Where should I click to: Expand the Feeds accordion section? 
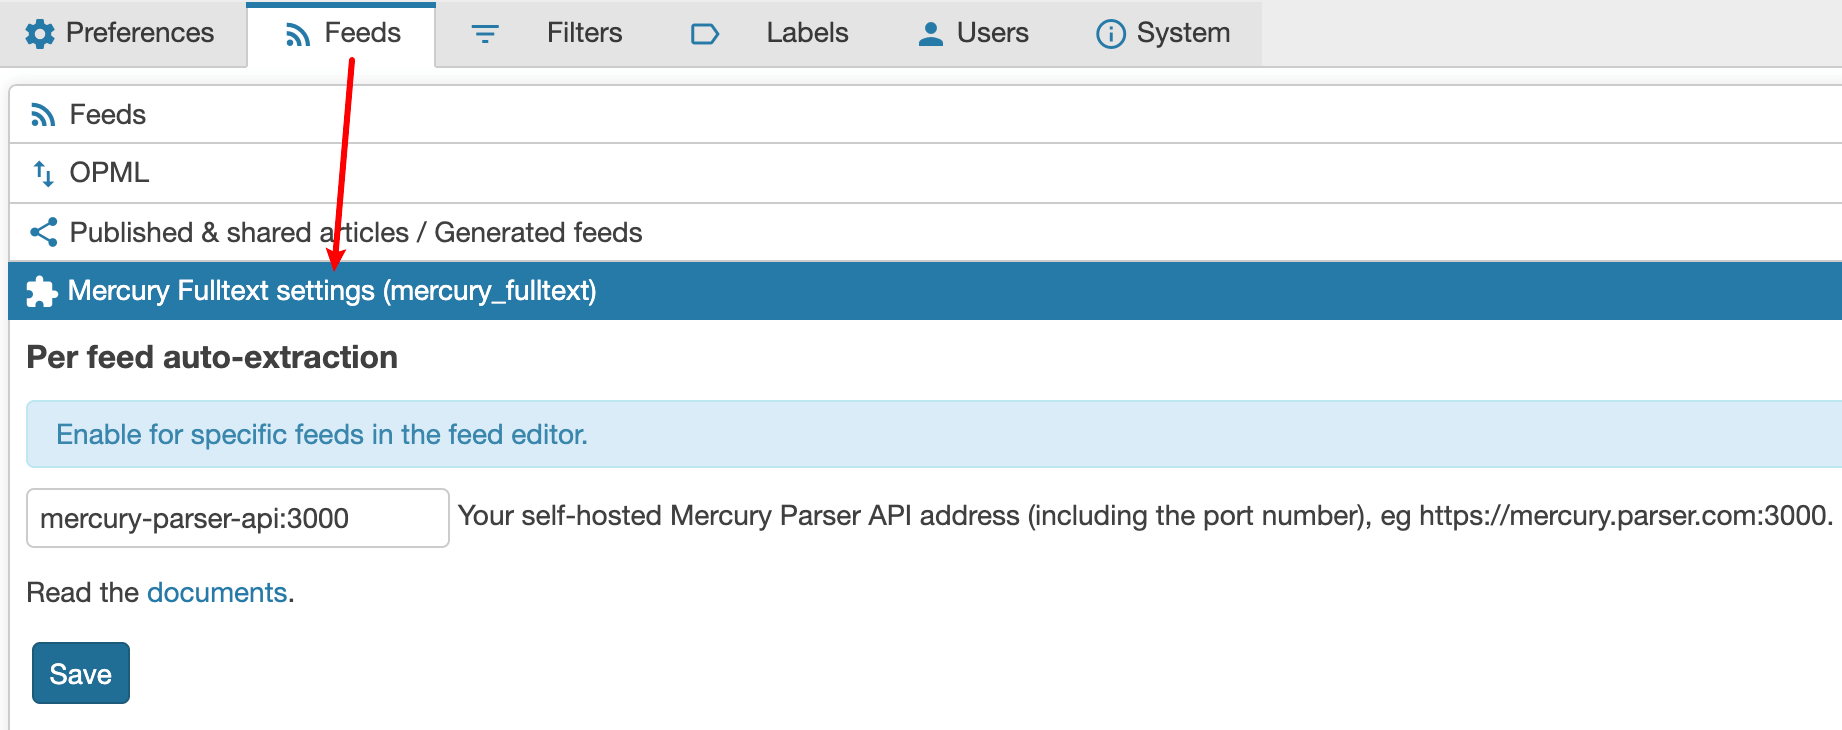(x=925, y=114)
